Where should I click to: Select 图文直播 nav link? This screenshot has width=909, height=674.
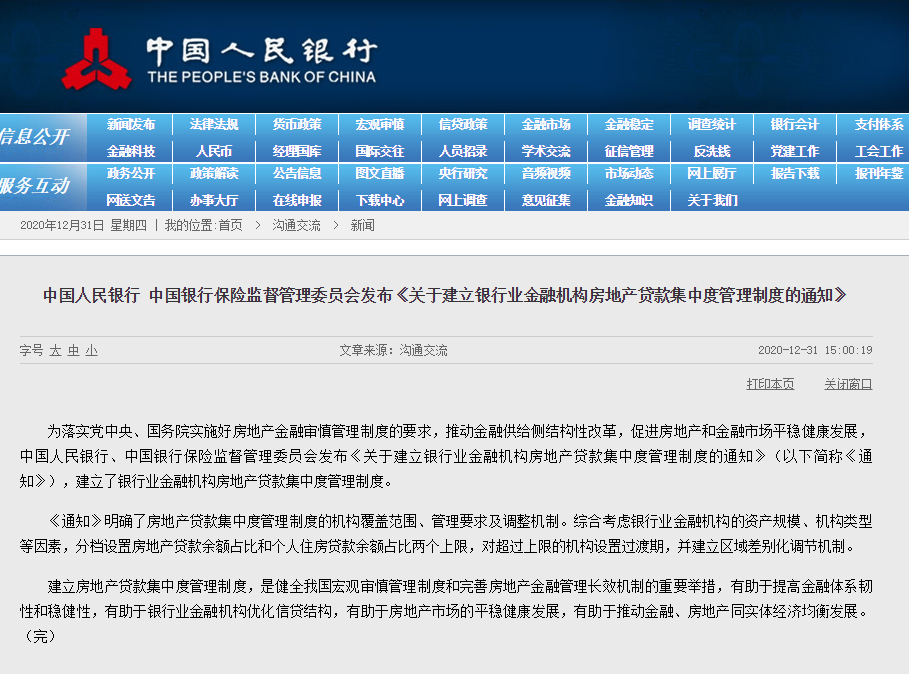tap(380, 173)
